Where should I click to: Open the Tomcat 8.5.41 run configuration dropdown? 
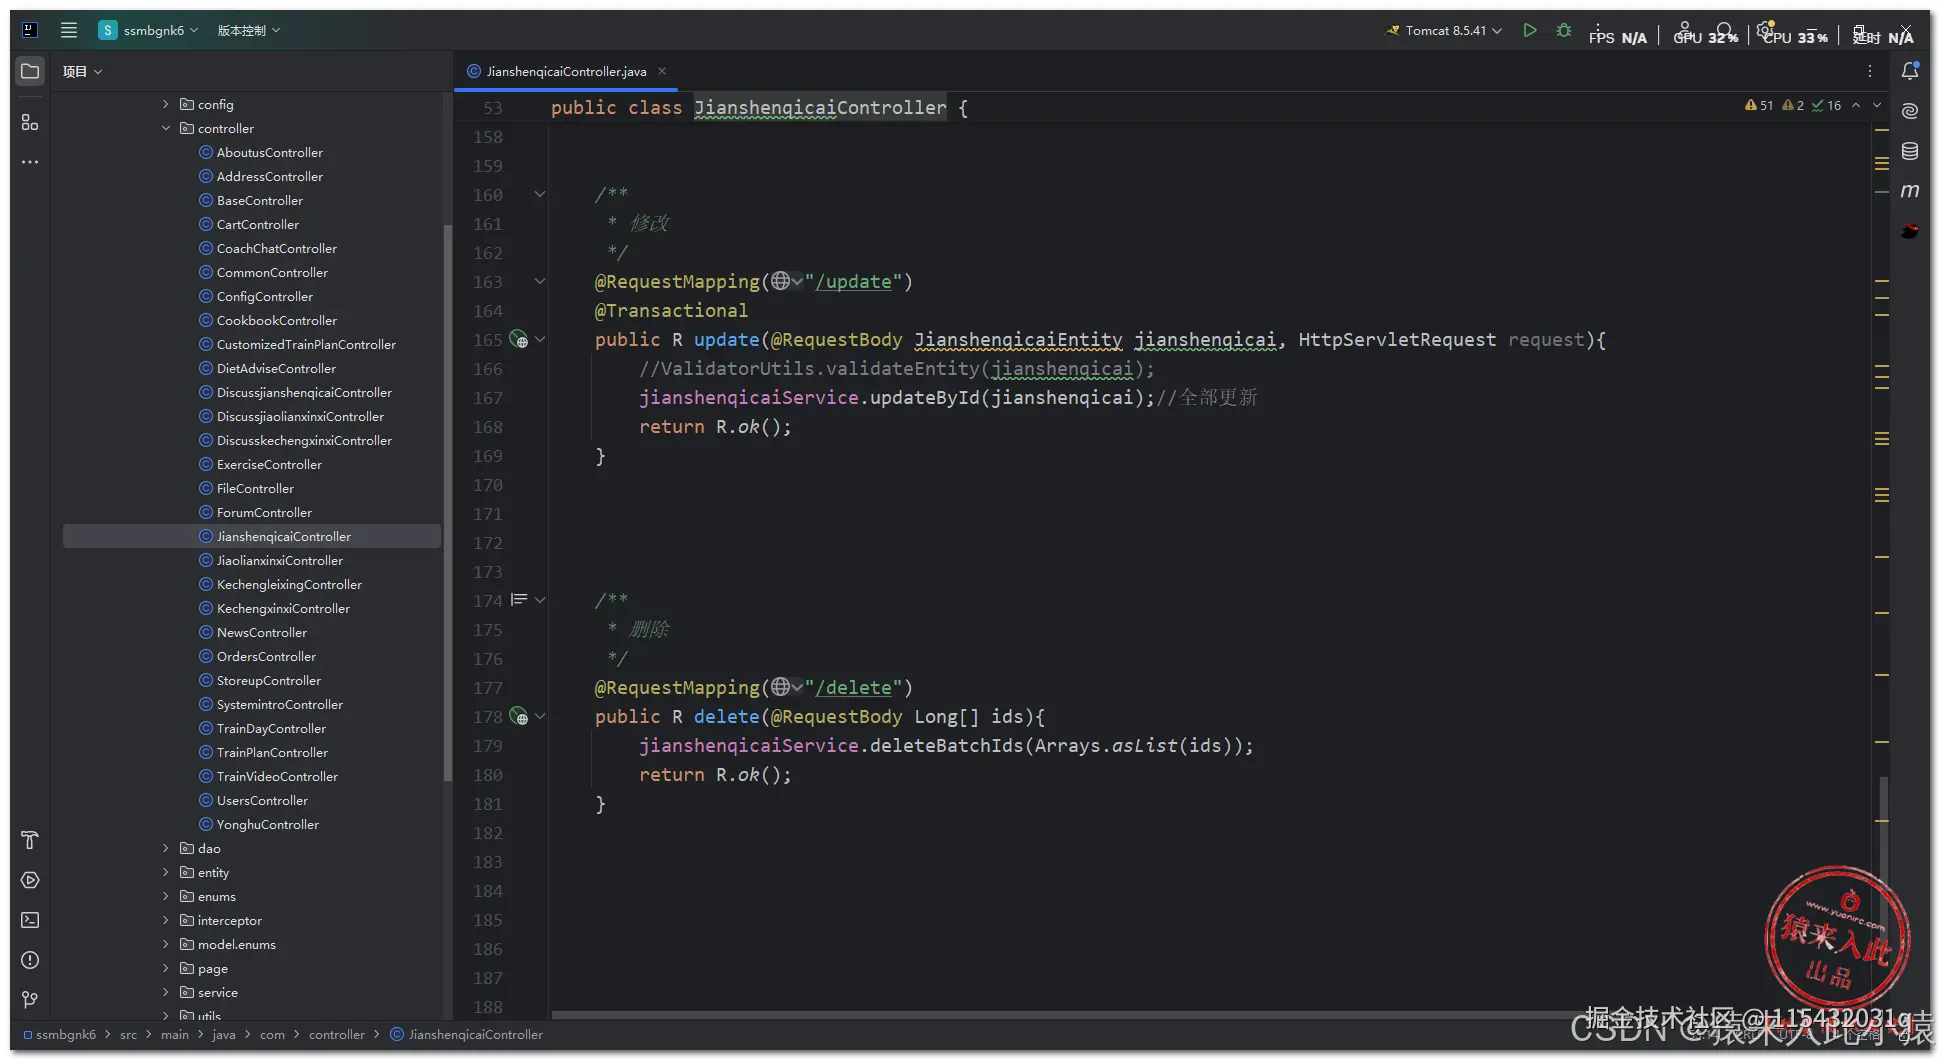pyautogui.click(x=1444, y=31)
